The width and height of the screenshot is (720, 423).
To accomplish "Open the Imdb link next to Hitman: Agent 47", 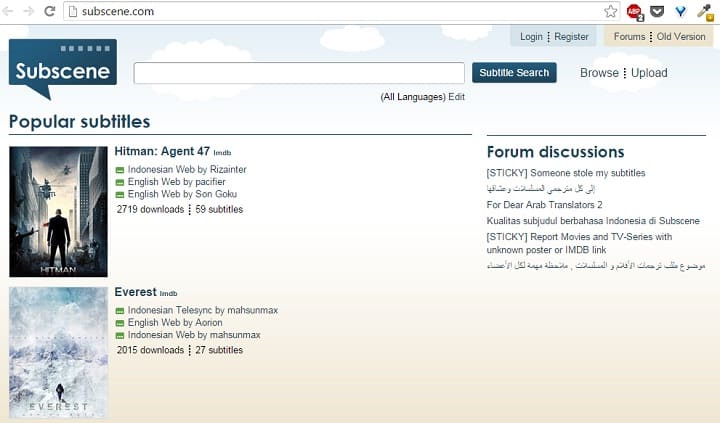I will pyautogui.click(x=222, y=153).
